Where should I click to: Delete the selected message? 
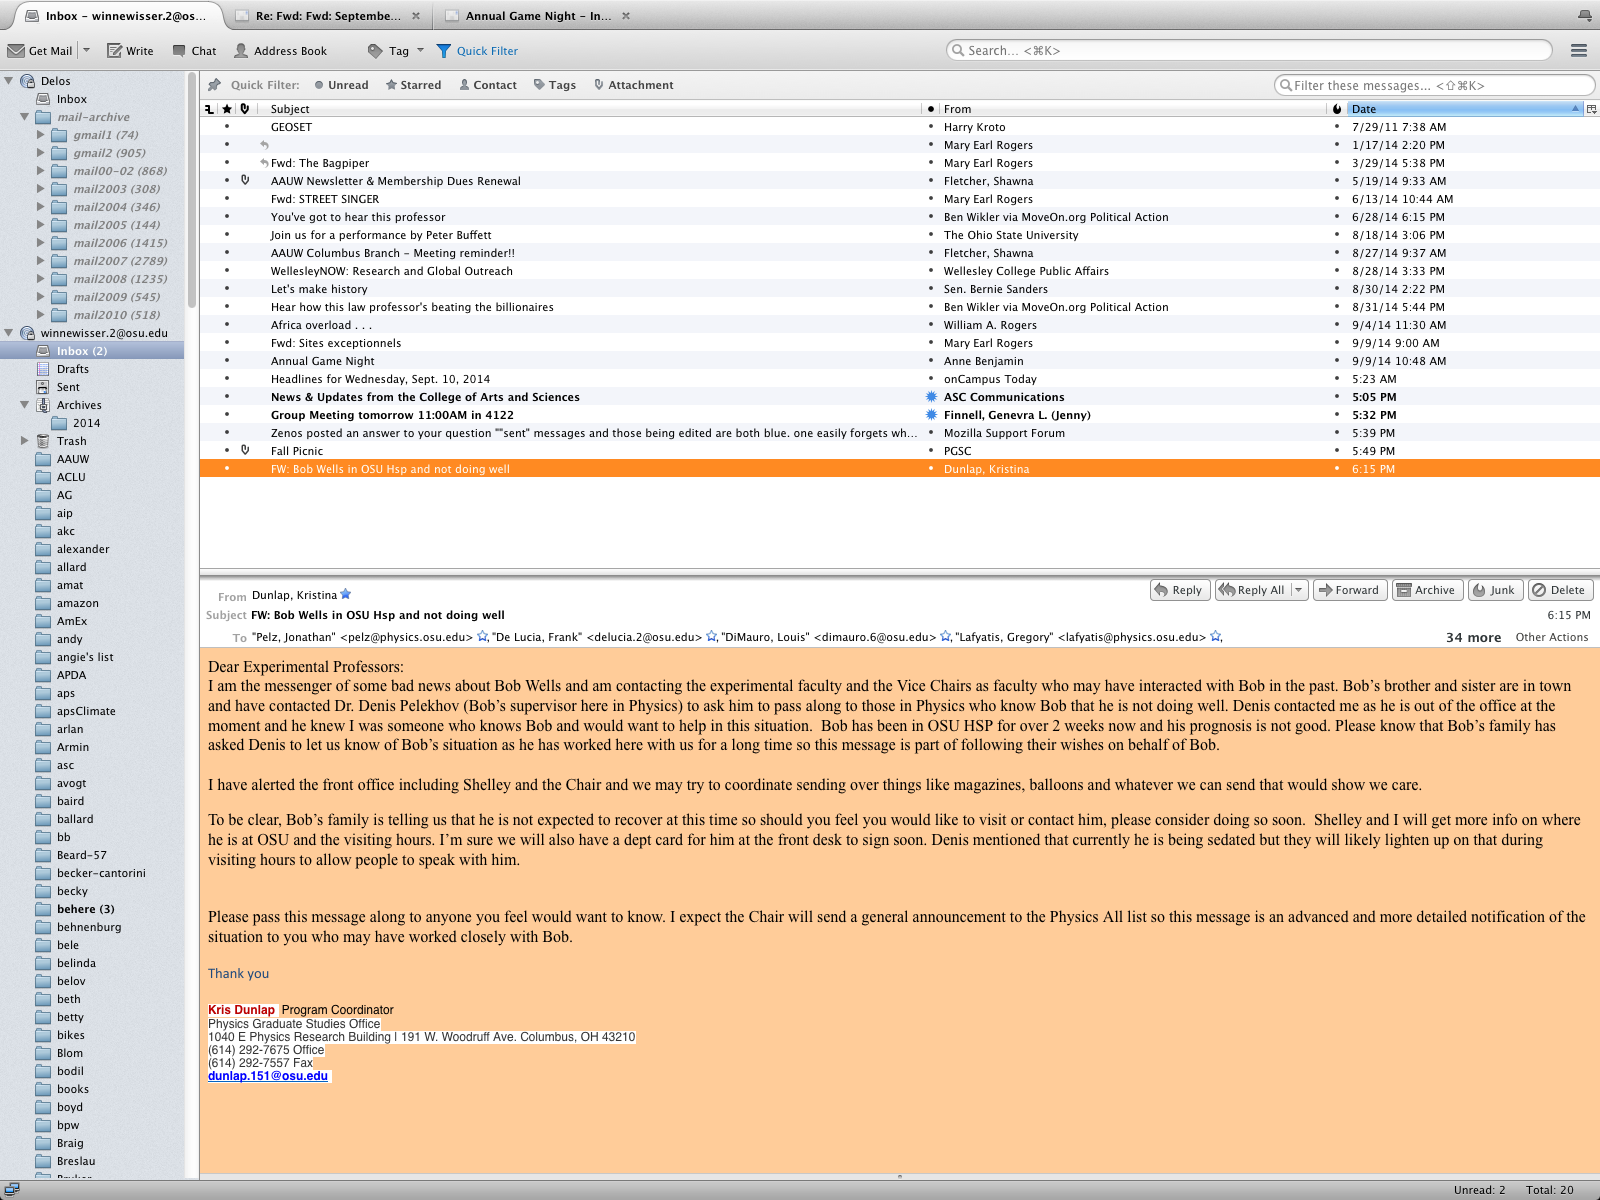(1560, 590)
